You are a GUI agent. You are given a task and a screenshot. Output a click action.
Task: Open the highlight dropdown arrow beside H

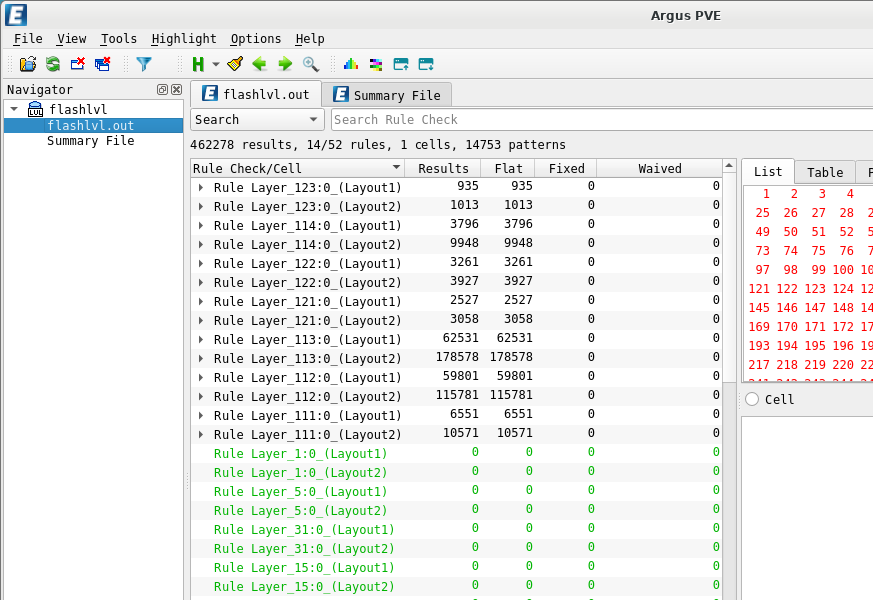pos(215,65)
